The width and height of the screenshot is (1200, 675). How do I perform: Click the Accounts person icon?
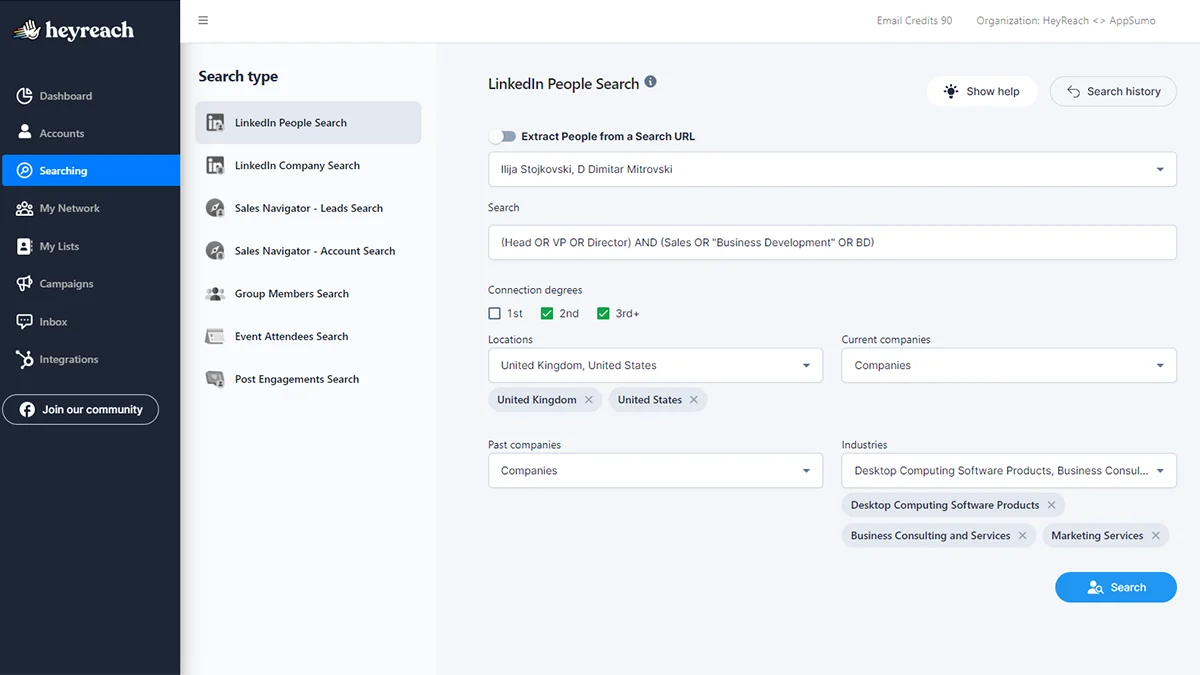[x=25, y=133]
